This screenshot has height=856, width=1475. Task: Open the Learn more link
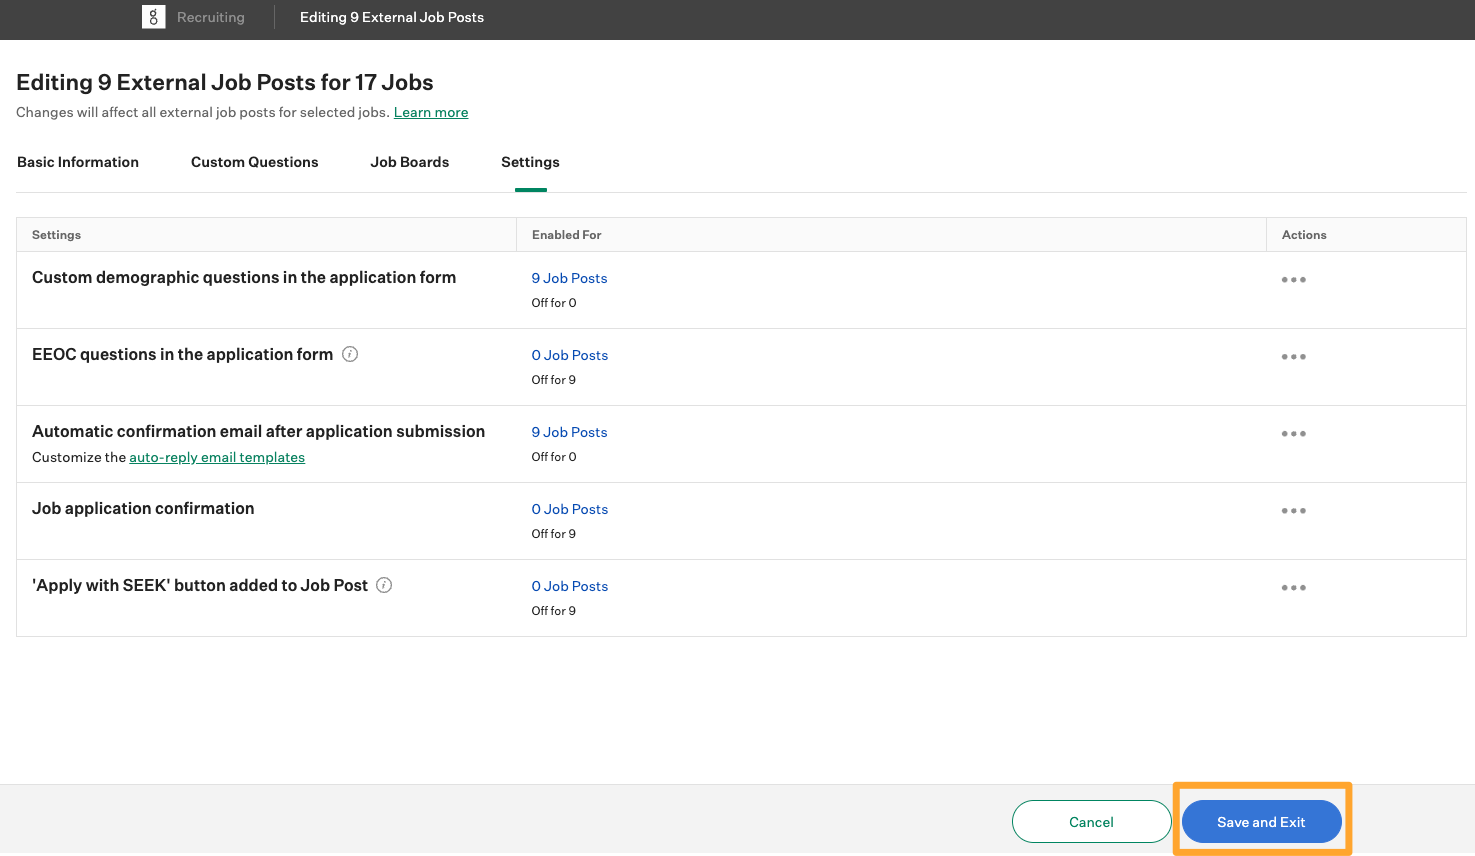coord(430,112)
